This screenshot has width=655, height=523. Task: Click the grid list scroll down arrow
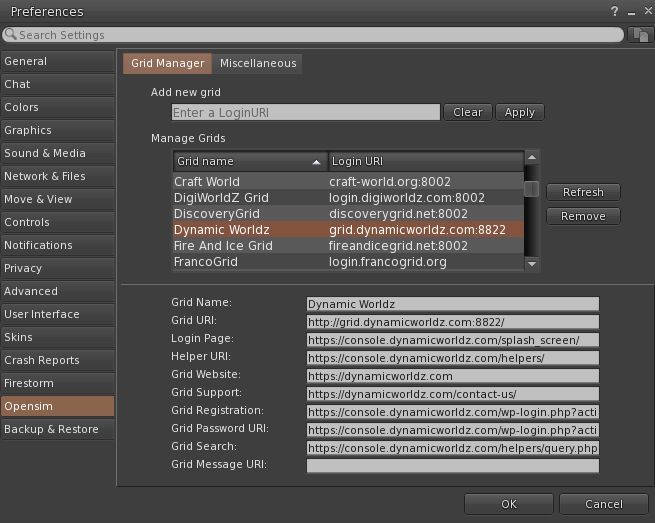pyautogui.click(x=532, y=264)
